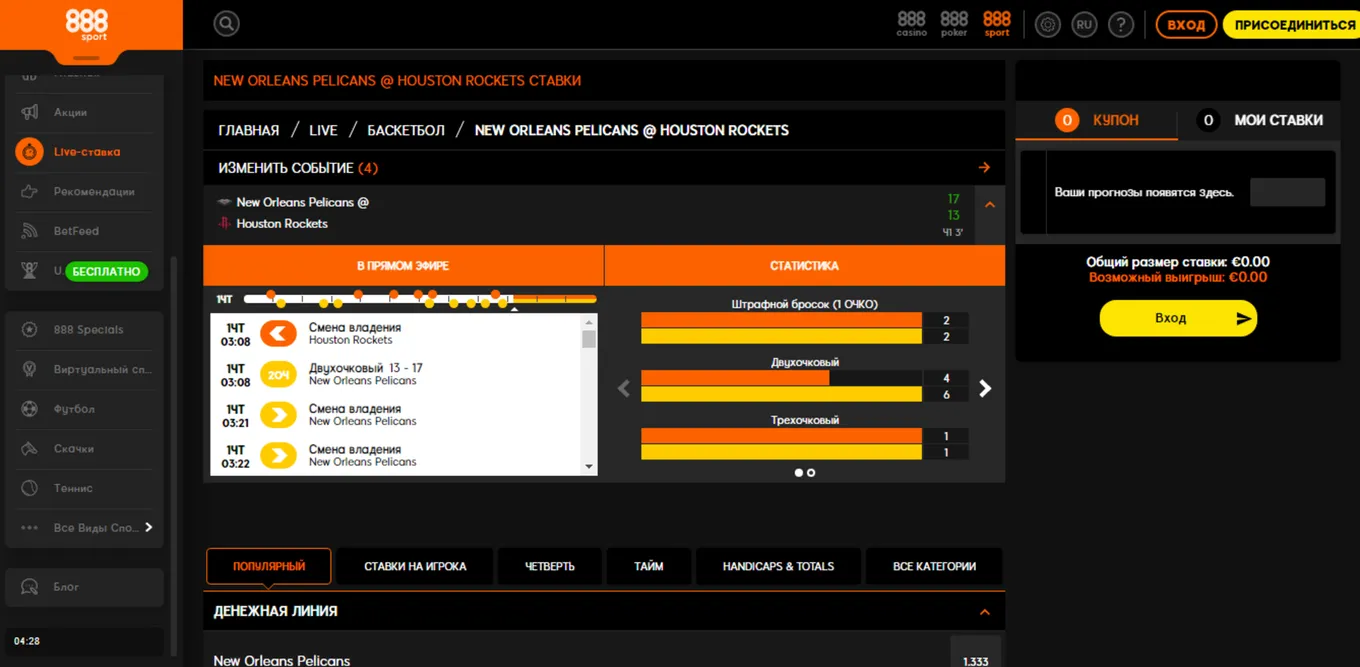Expand the ИЗМЕНИТЬ СОБЫТИЕ arrow
This screenshot has height=667, width=1360.
pyautogui.click(x=984, y=168)
